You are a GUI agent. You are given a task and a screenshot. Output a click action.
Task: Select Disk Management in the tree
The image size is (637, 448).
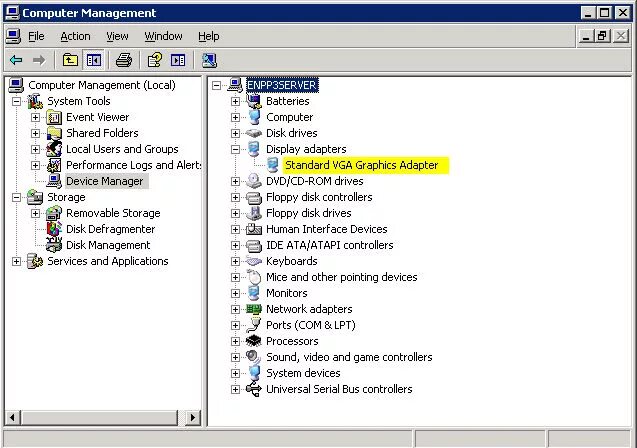tap(108, 245)
